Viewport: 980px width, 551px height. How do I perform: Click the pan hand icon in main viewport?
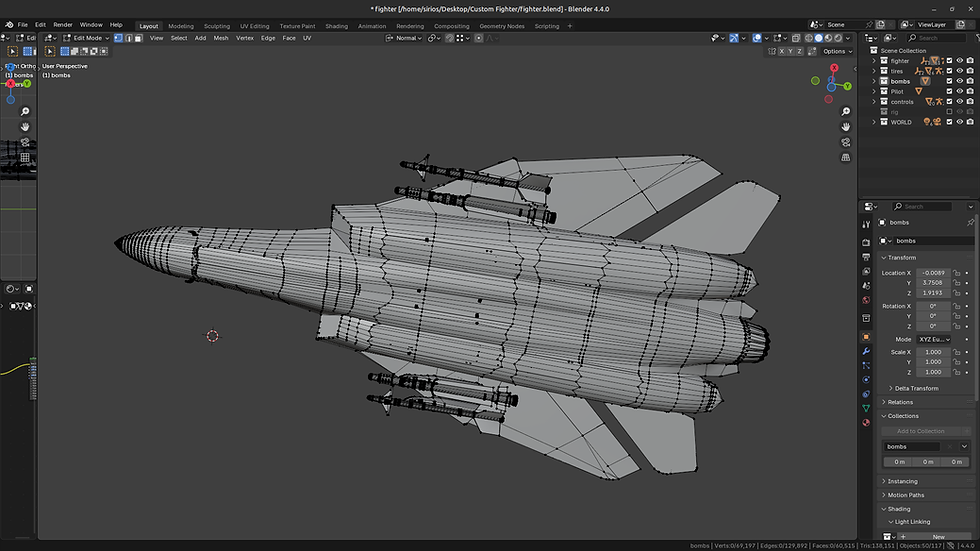(x=846, y=127)
